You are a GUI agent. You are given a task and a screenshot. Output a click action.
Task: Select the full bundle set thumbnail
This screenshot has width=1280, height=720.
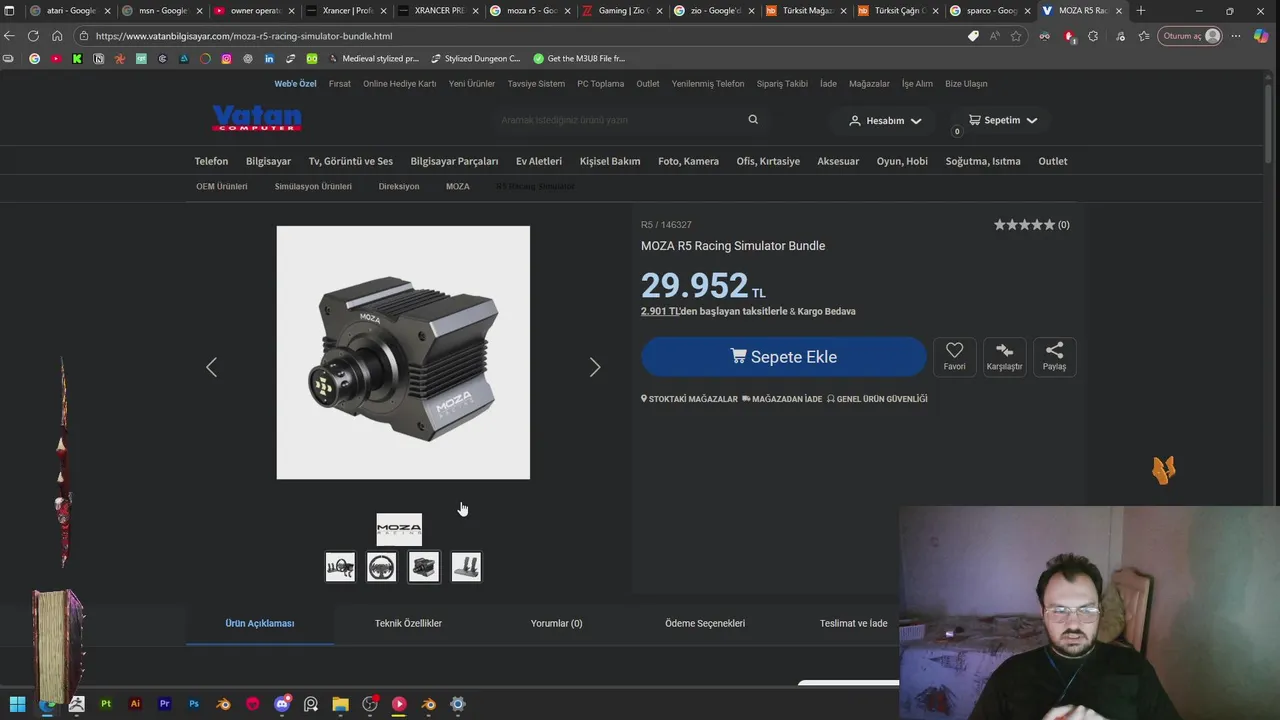(340, 567)
